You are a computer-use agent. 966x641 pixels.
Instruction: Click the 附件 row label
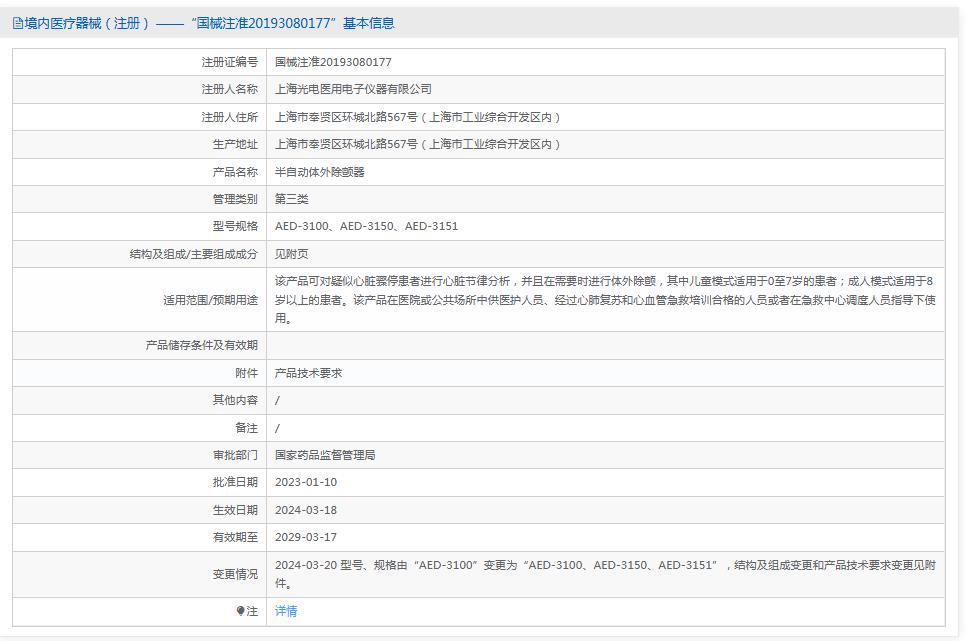pyautogui.click(x=246, y=373)
